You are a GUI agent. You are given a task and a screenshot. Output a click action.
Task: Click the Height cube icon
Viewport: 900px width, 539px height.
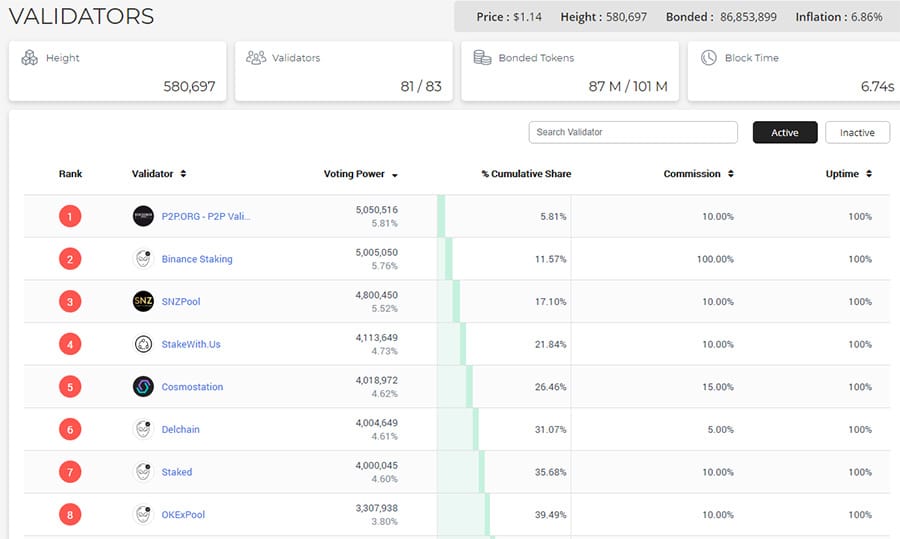pyautogui.click(x=30, y=58)
